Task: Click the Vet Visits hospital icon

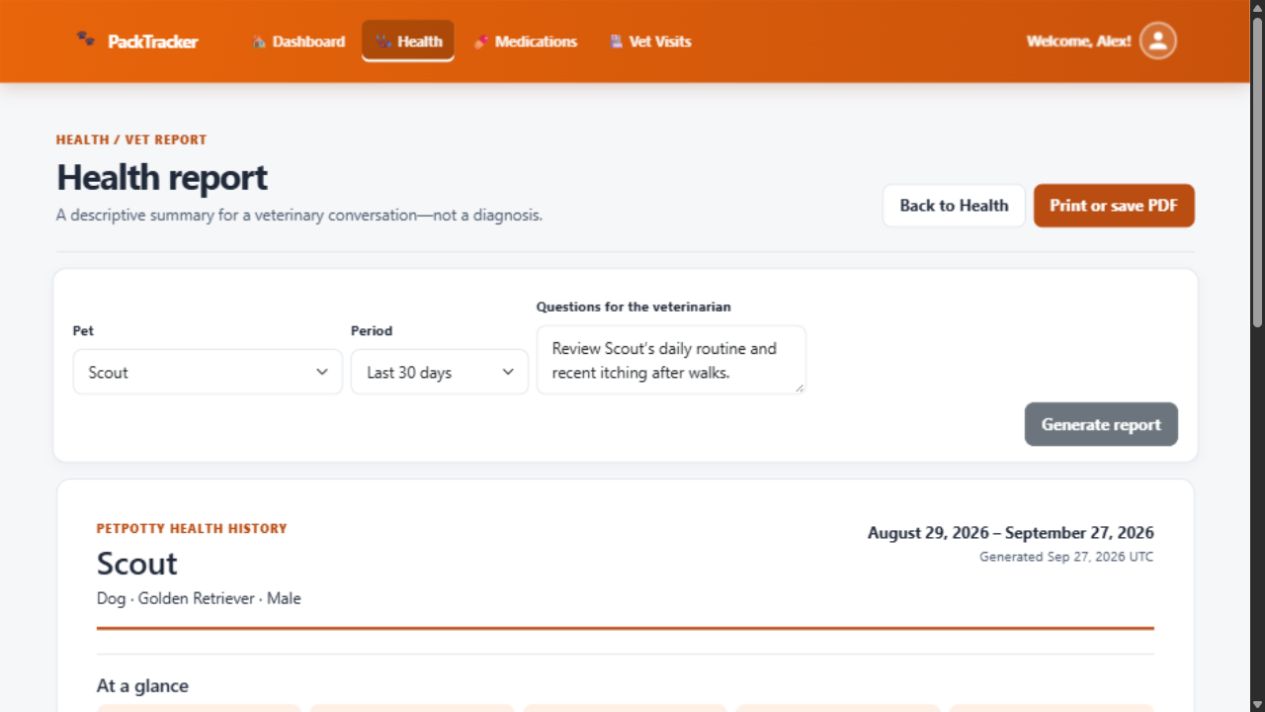Action: tap(616, 42)
